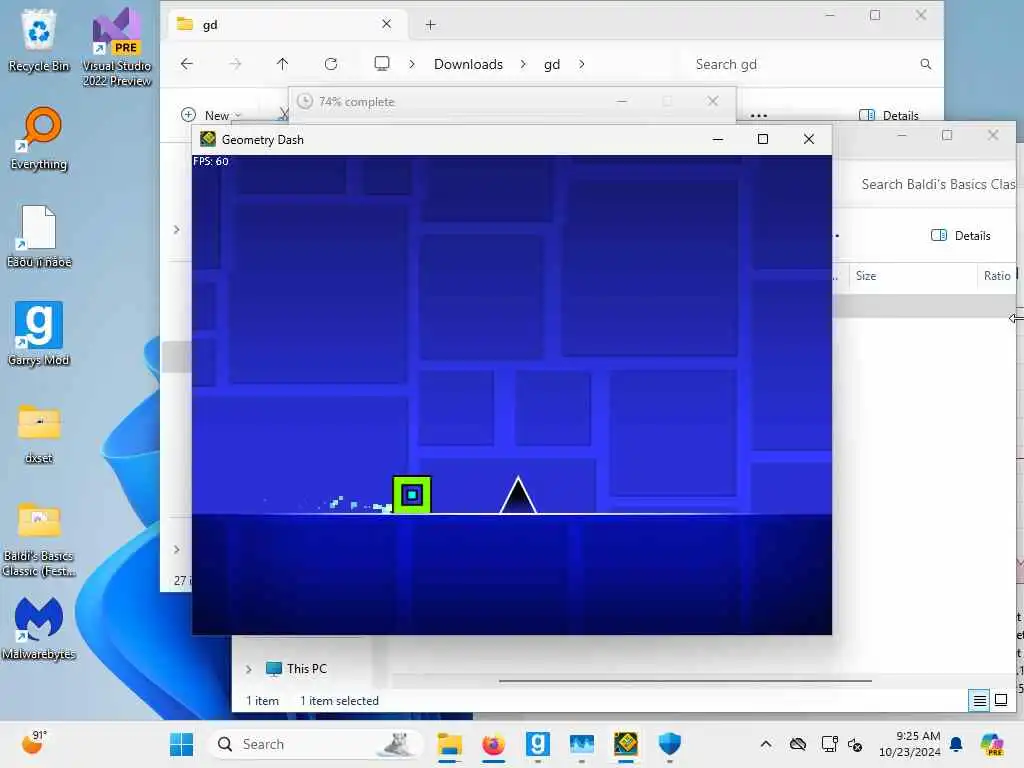1024x768 pixels.
Task: Open the New dropdown in gd Explorer
Action: 211,115
